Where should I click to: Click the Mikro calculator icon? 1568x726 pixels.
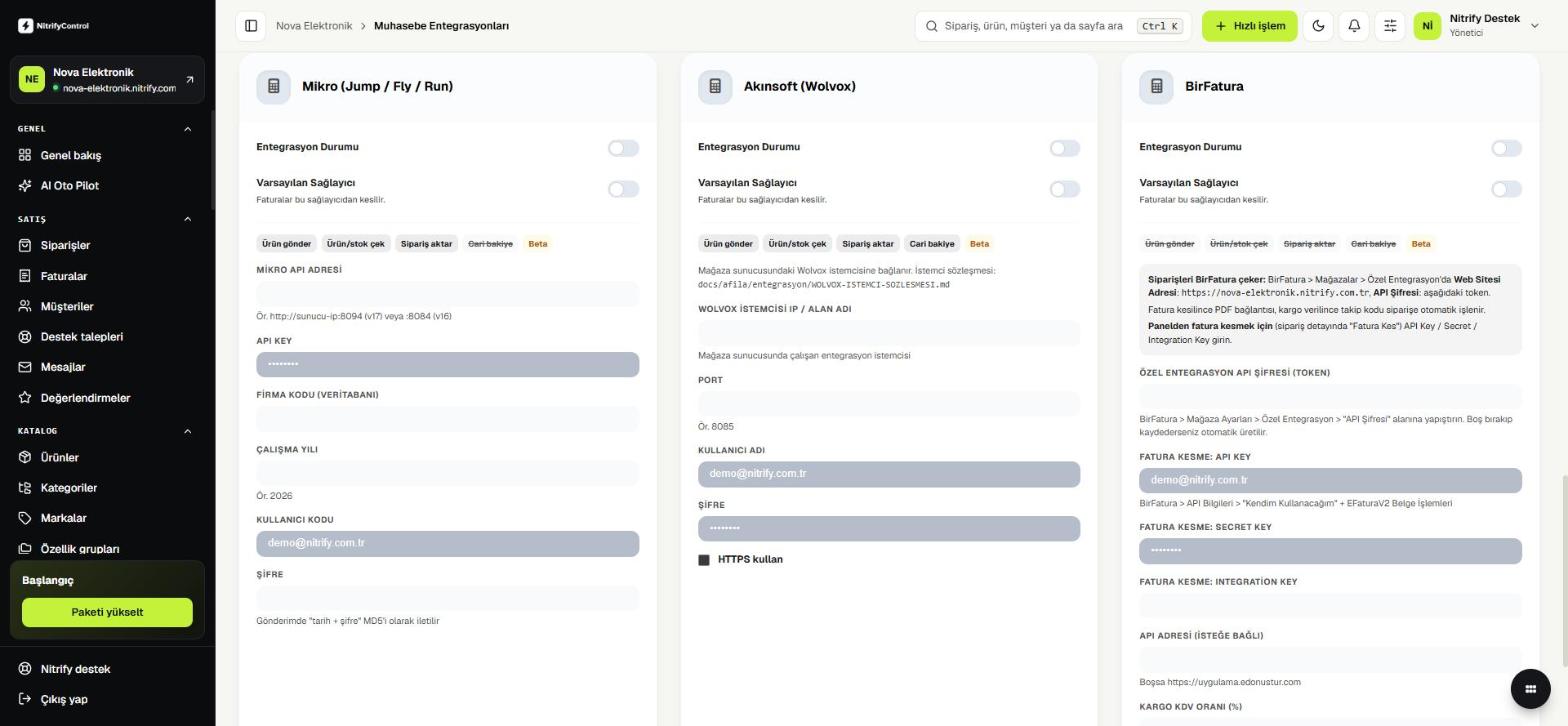[273, 87]
